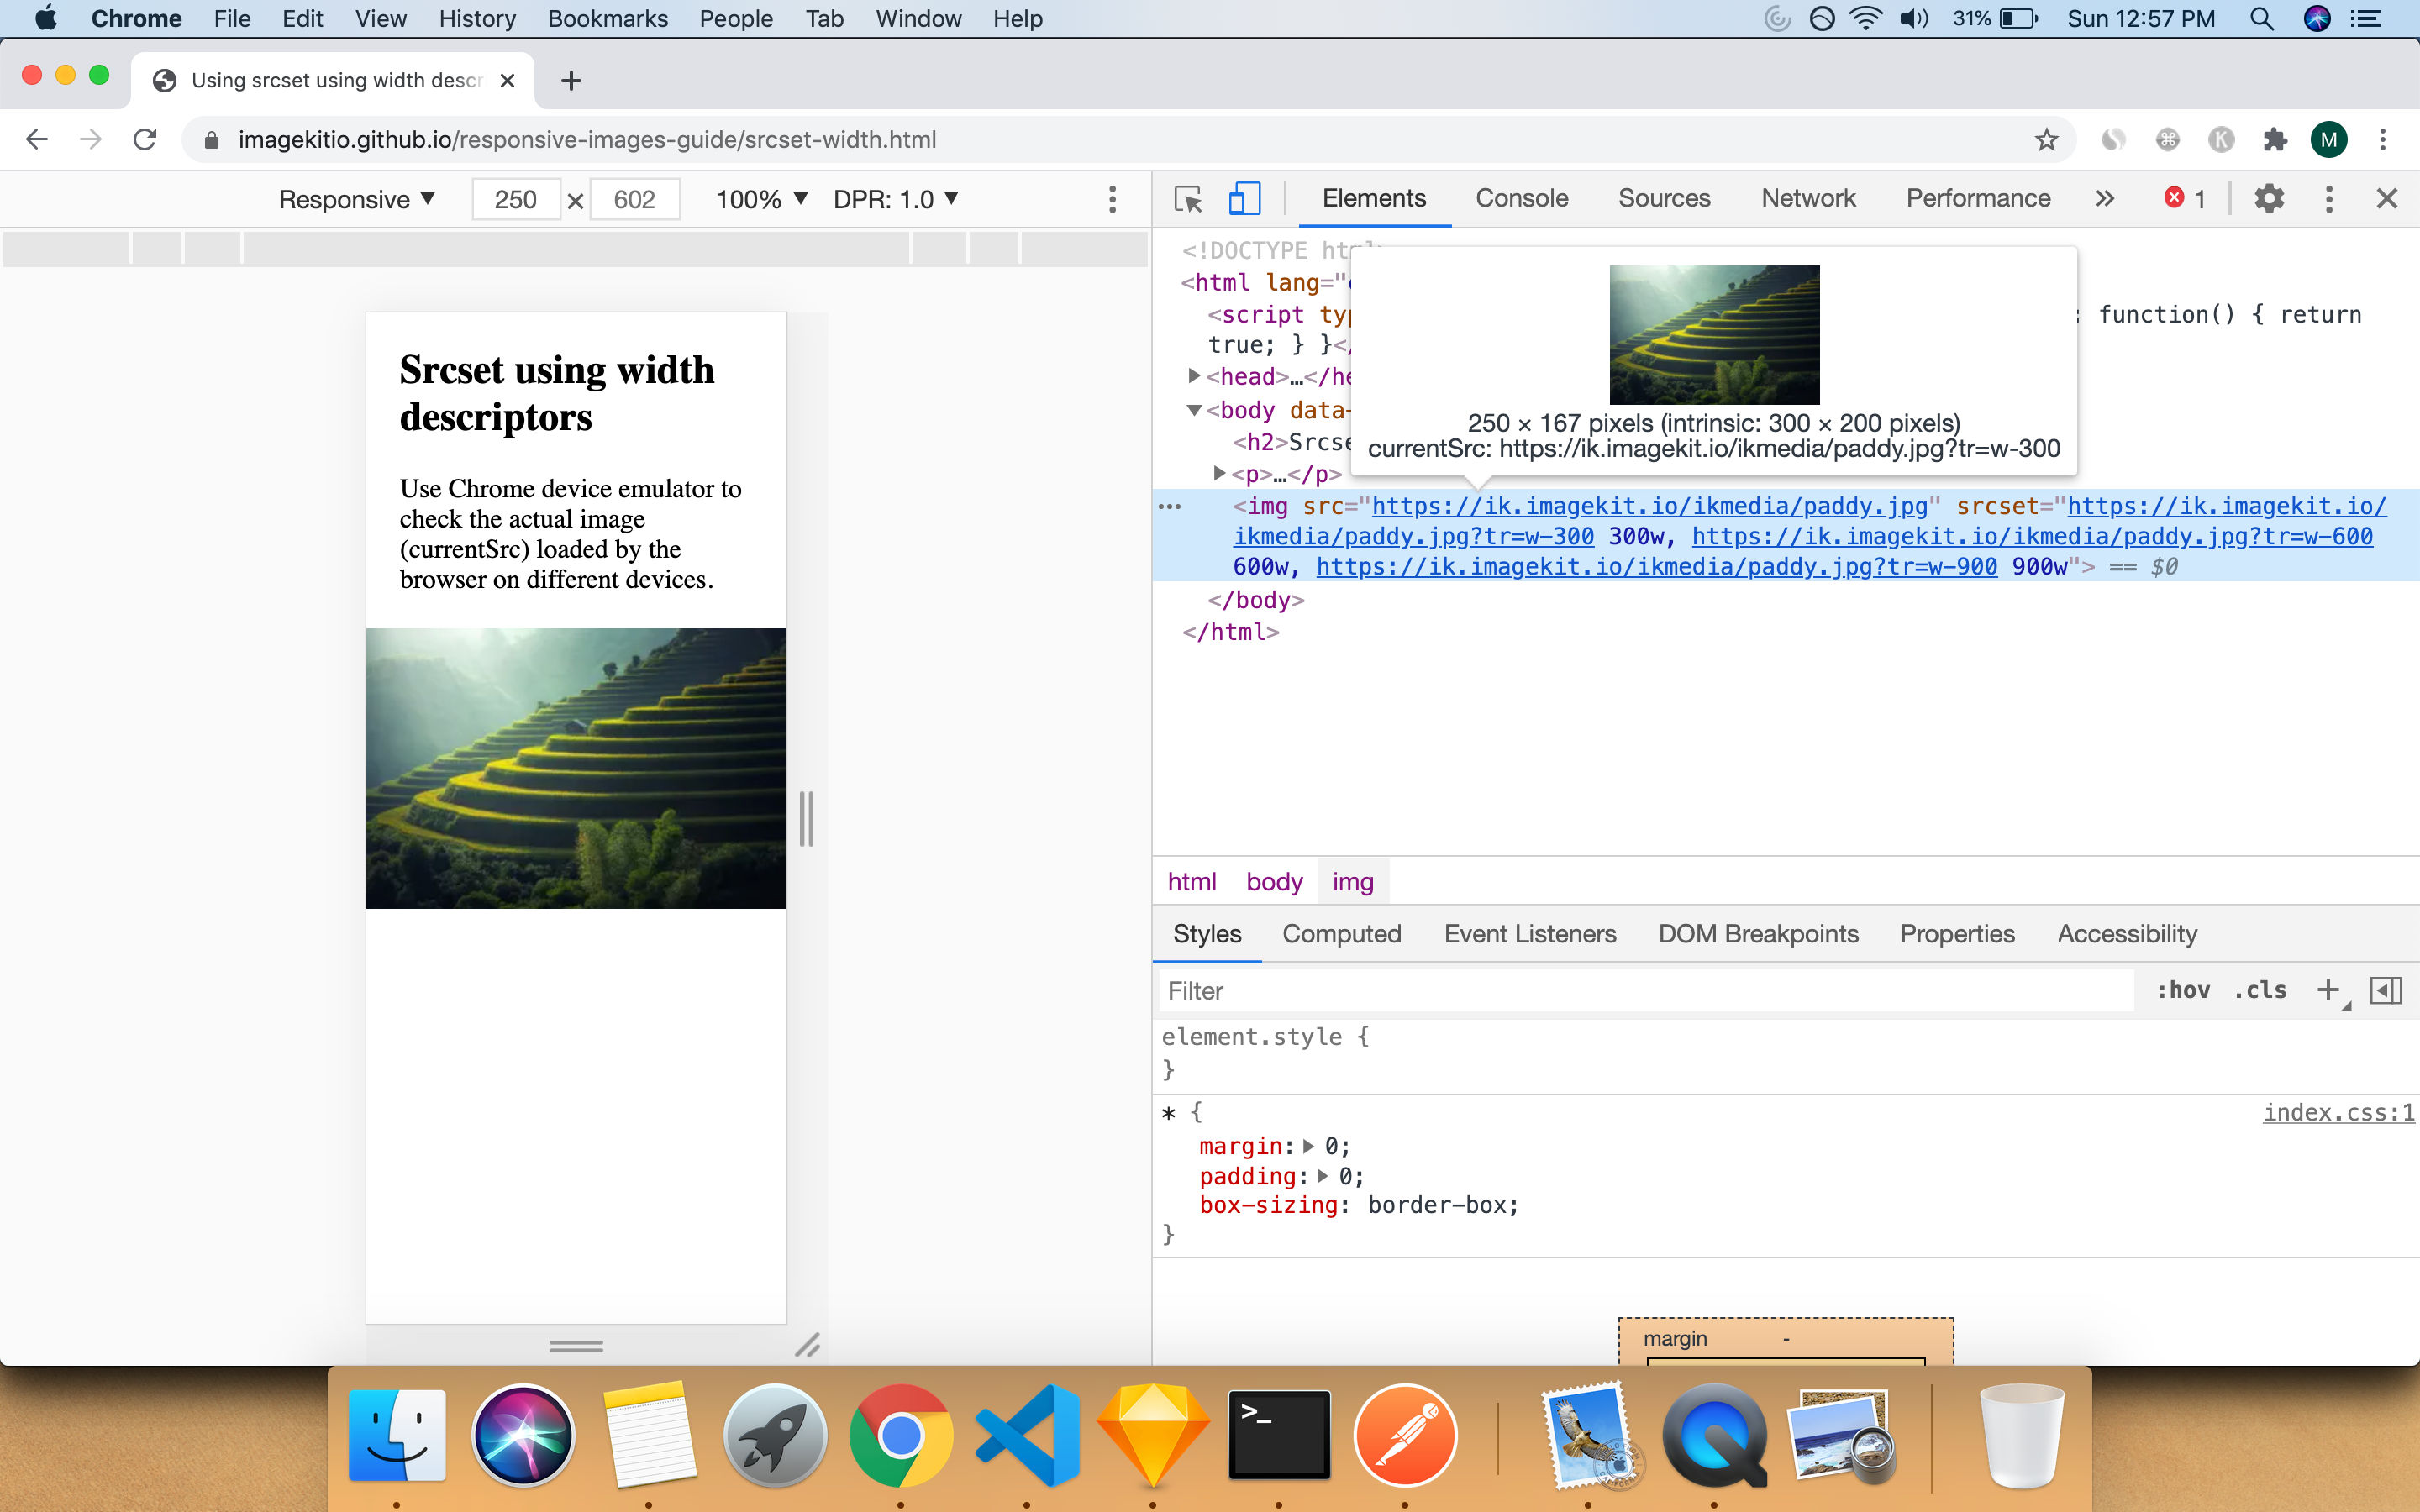Click the close DevTools button

coord(2387,197)
